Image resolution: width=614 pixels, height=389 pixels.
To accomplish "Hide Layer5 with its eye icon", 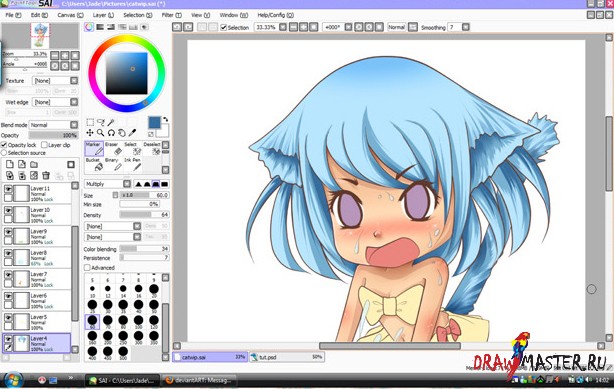I will pos(8,318).
